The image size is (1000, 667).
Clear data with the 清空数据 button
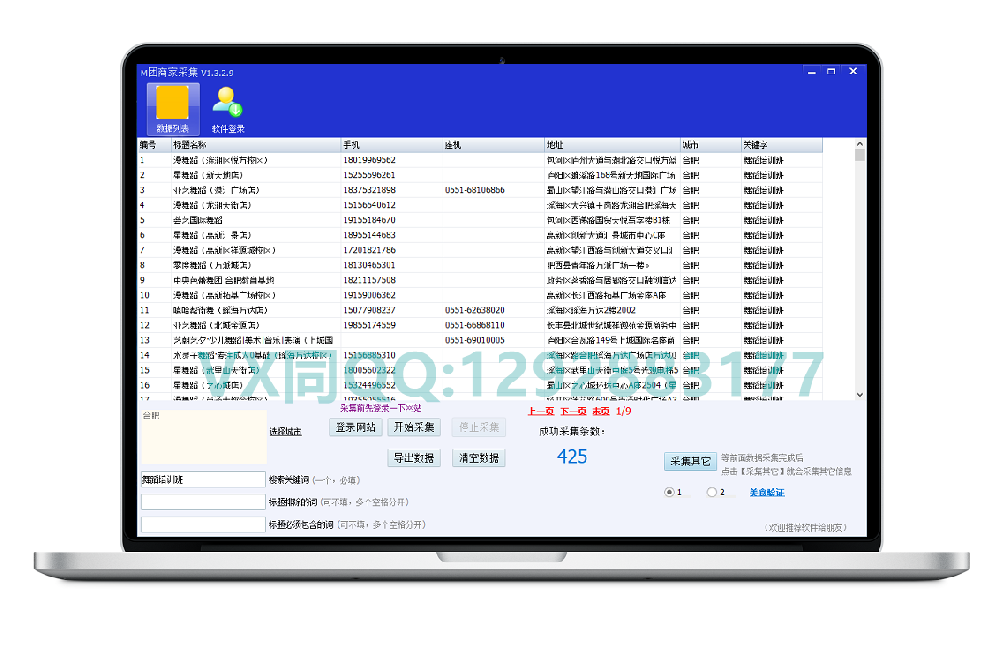[x=479, y=458]
